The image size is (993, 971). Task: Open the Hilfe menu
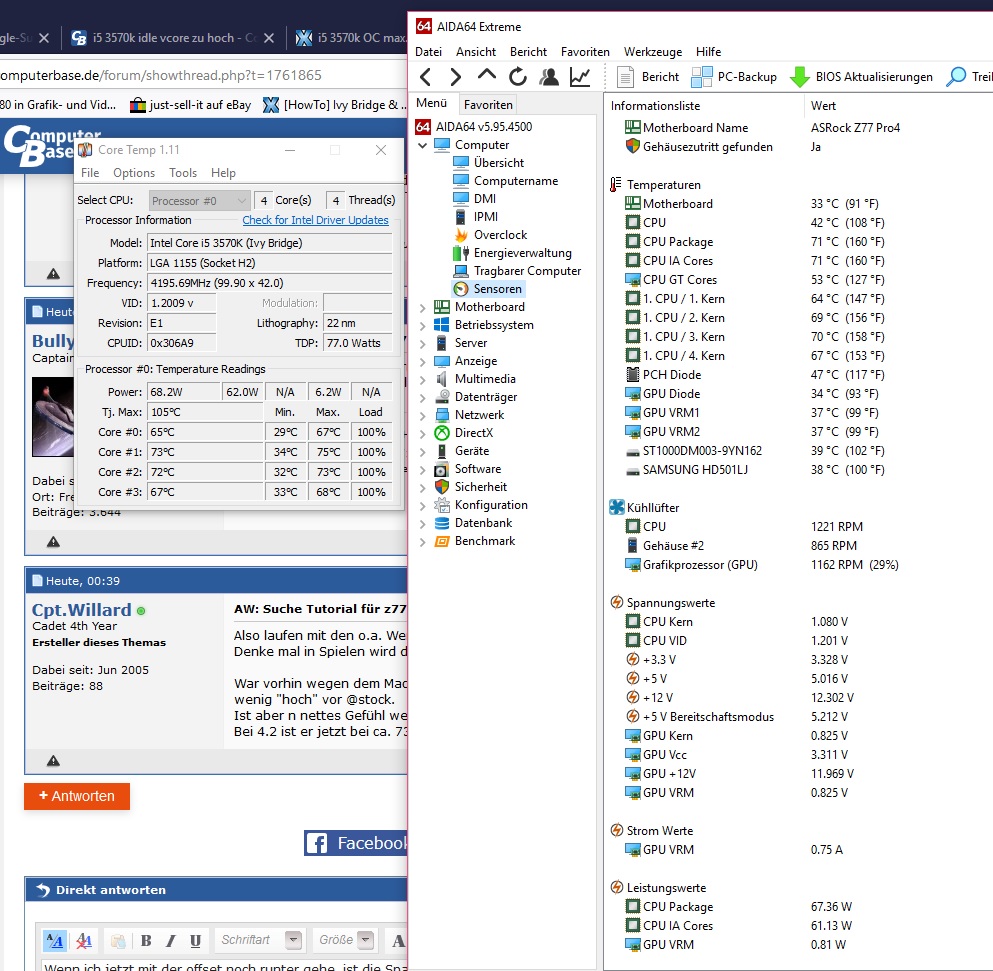[x=708, y=52]
